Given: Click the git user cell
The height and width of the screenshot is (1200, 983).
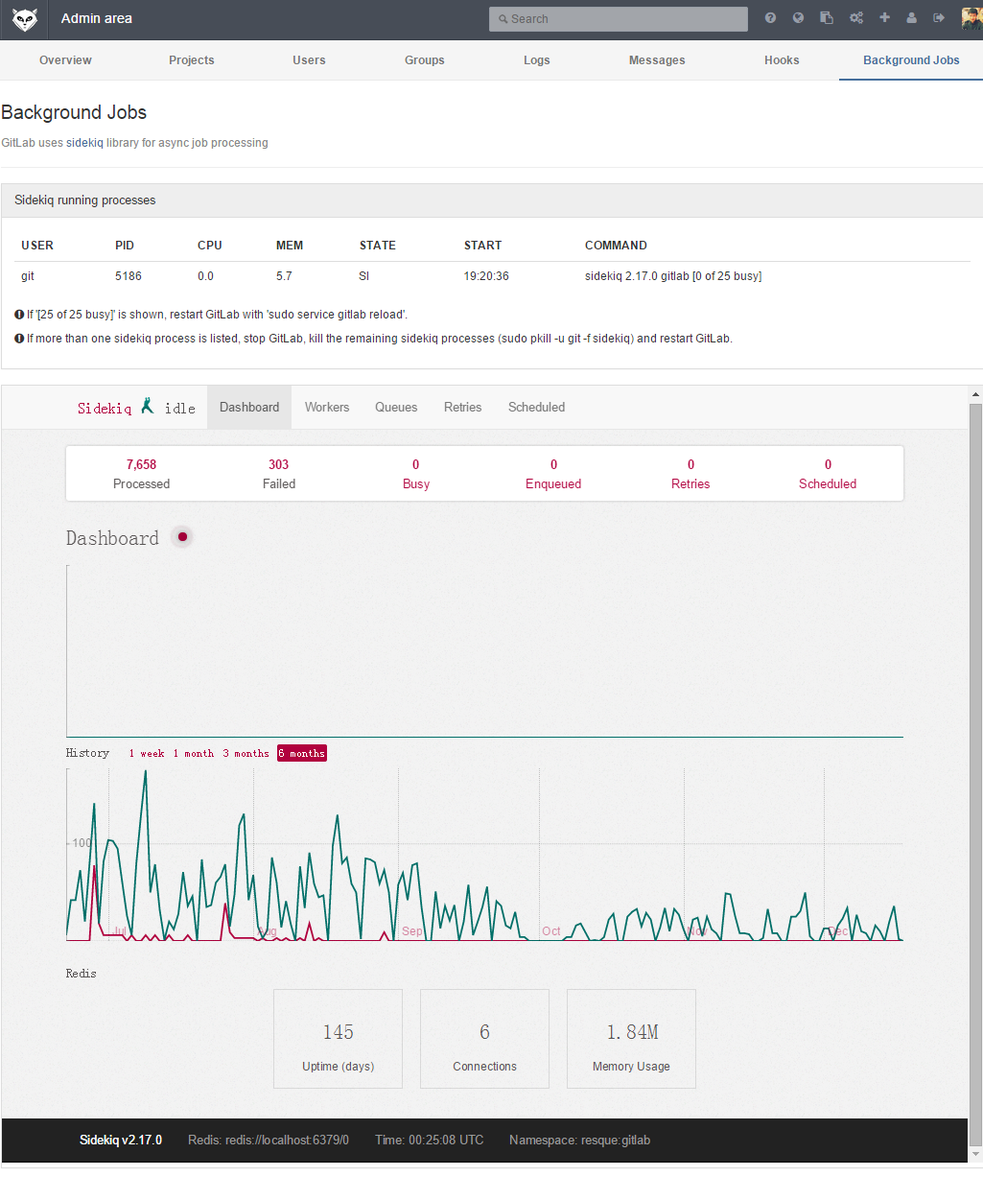Looking at the screenshot, I should (x=29, y=276).
